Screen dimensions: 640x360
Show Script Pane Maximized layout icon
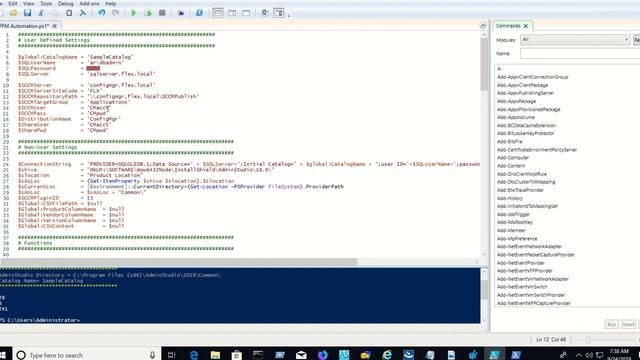tap(246, 13)
